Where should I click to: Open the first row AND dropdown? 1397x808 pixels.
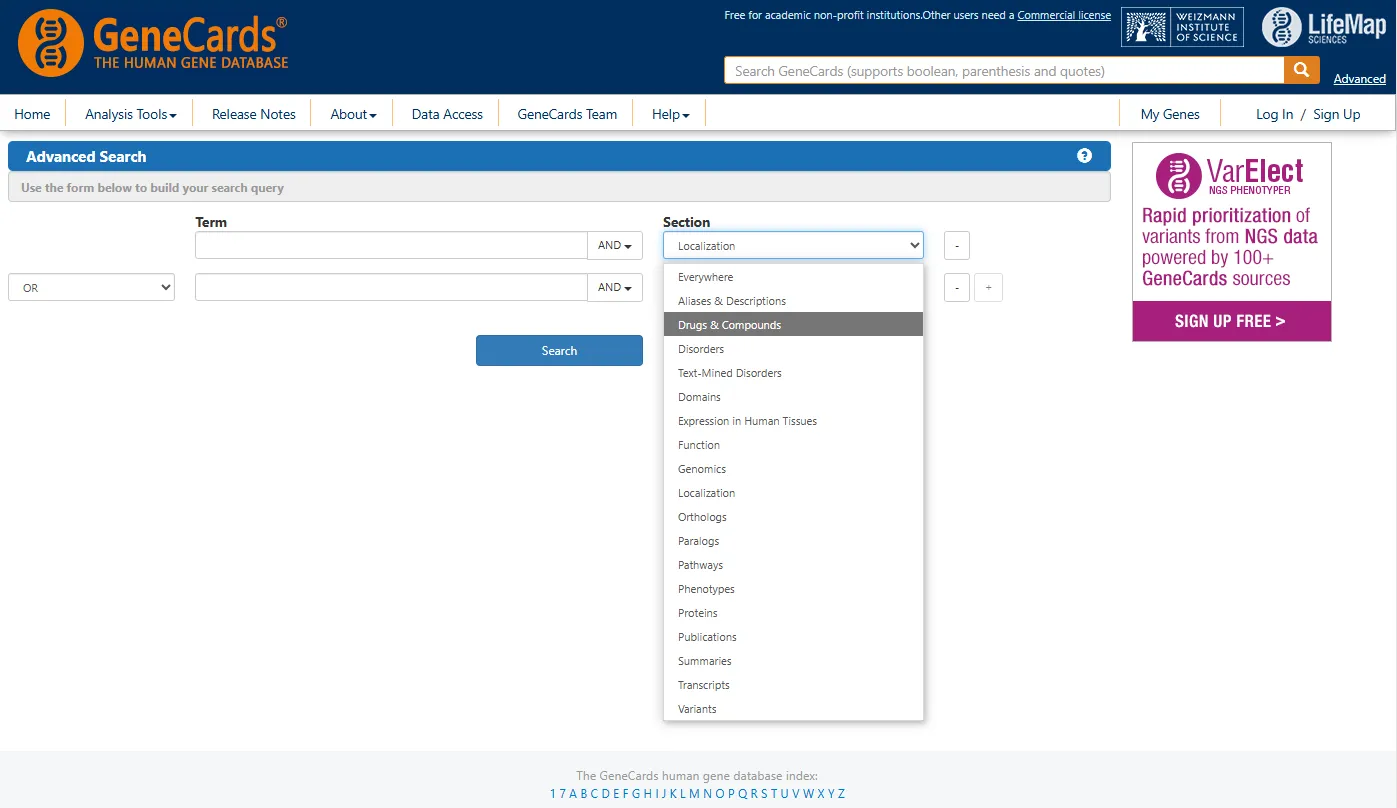click(614, 246)
